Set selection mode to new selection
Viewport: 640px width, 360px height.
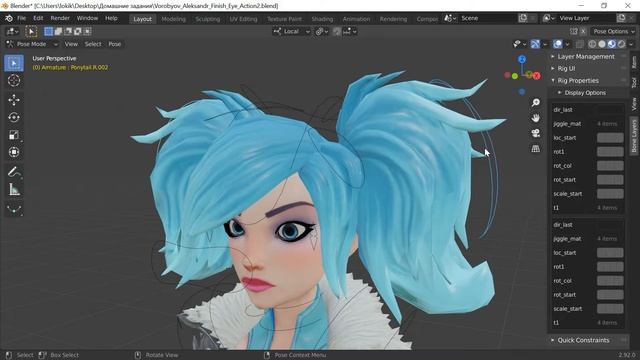pos(49,31)
